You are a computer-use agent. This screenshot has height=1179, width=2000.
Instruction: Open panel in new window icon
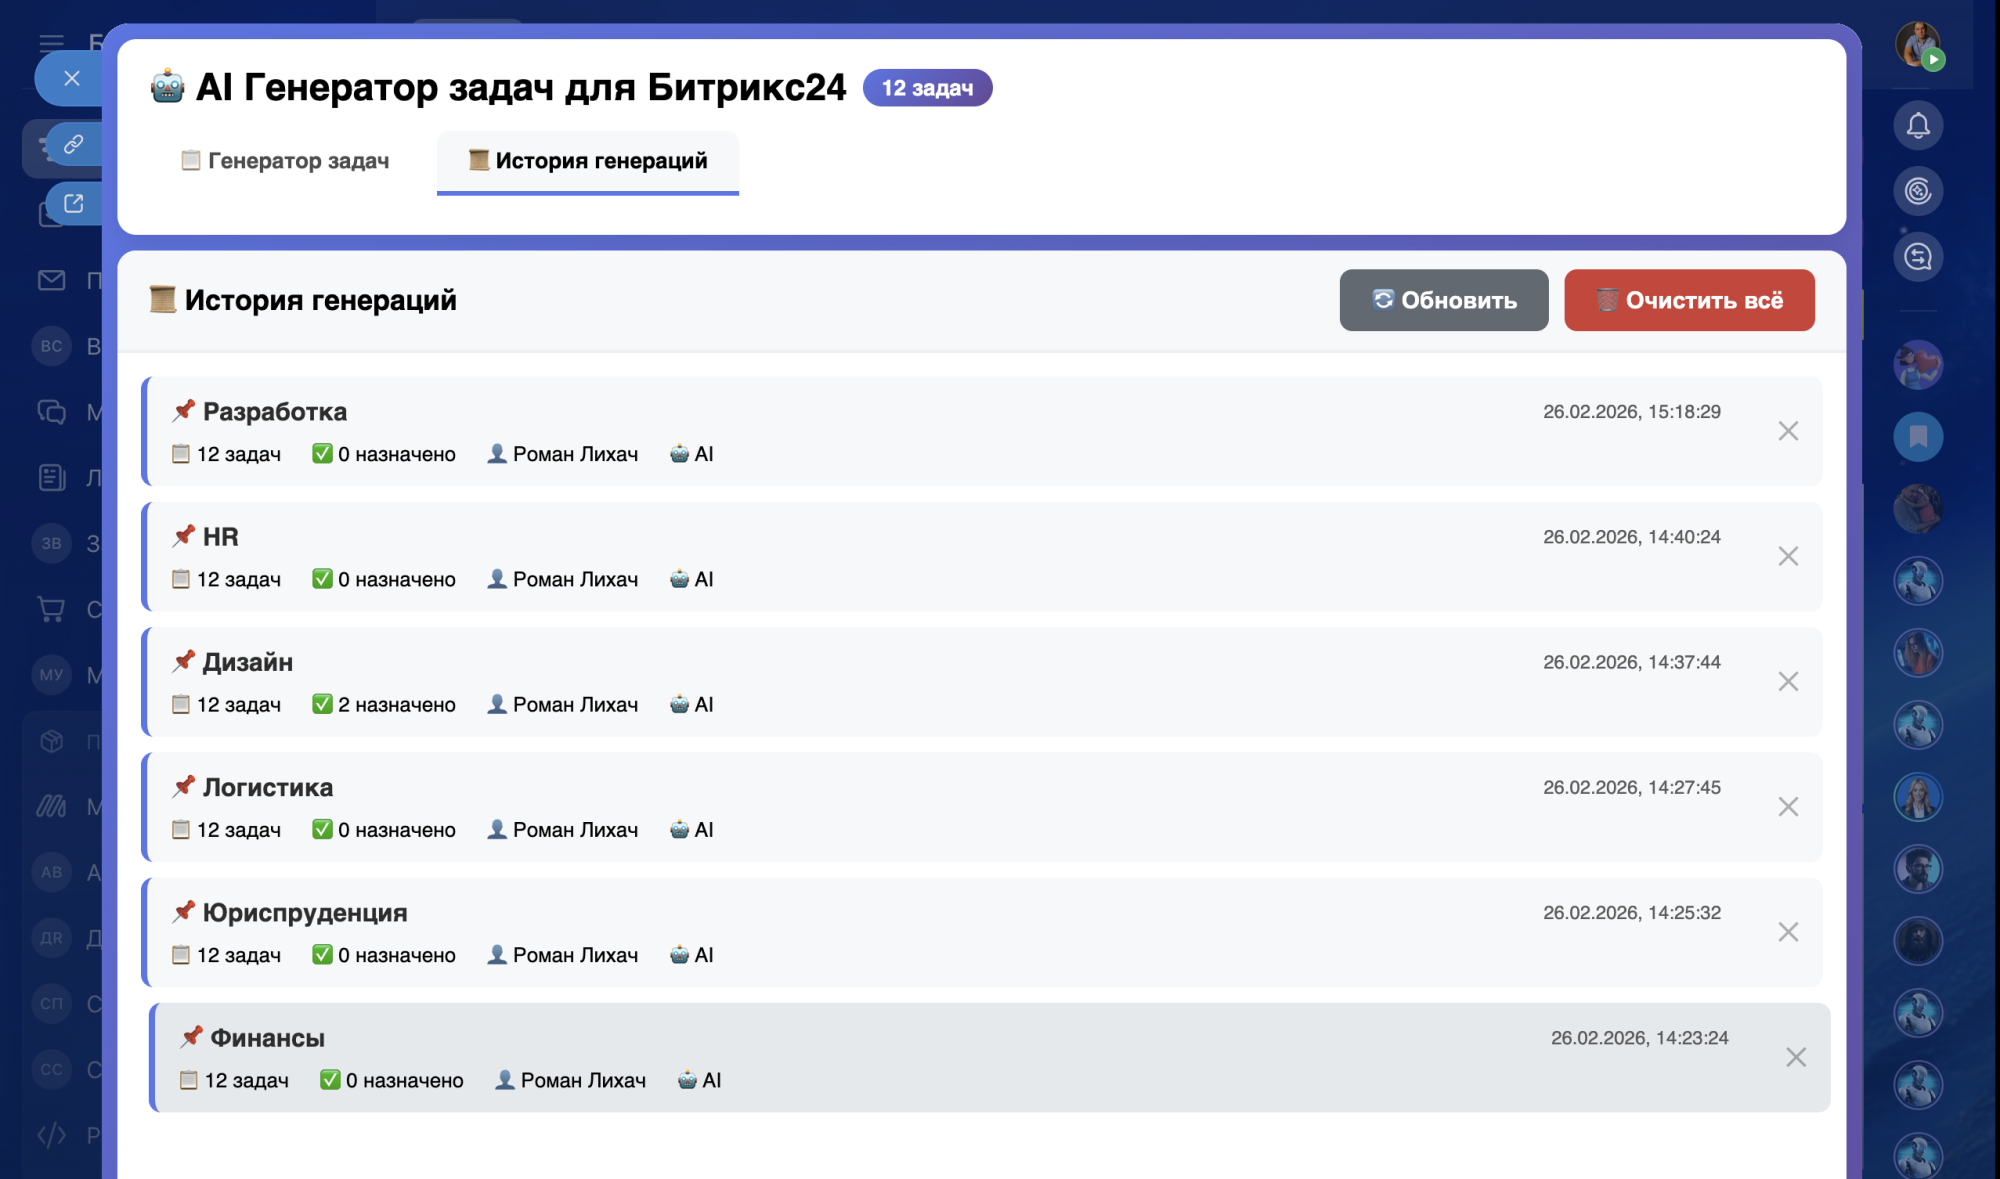[73, 203]
